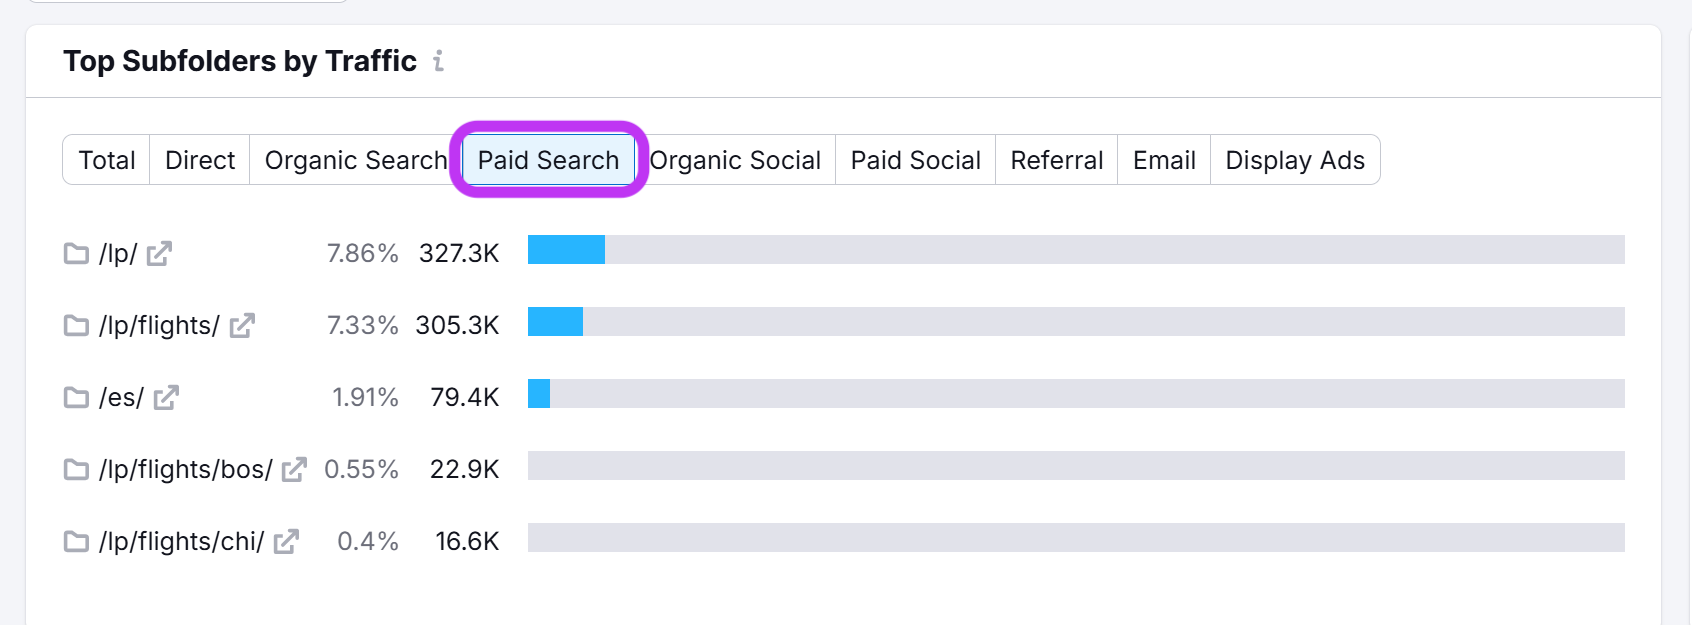Switch to the Total traffic filter
The image size is (1692, 625).
106,159
